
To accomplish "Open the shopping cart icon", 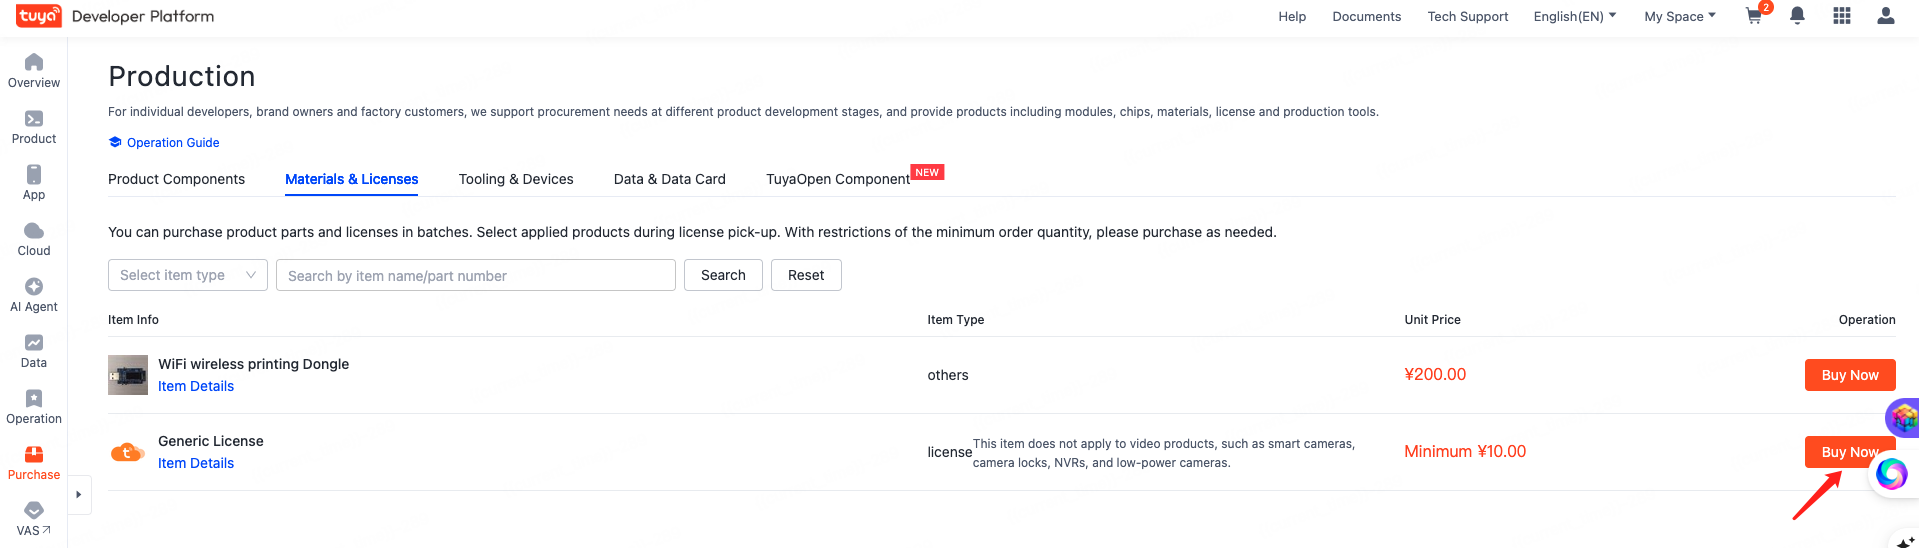I will [x=1754, y=16].
